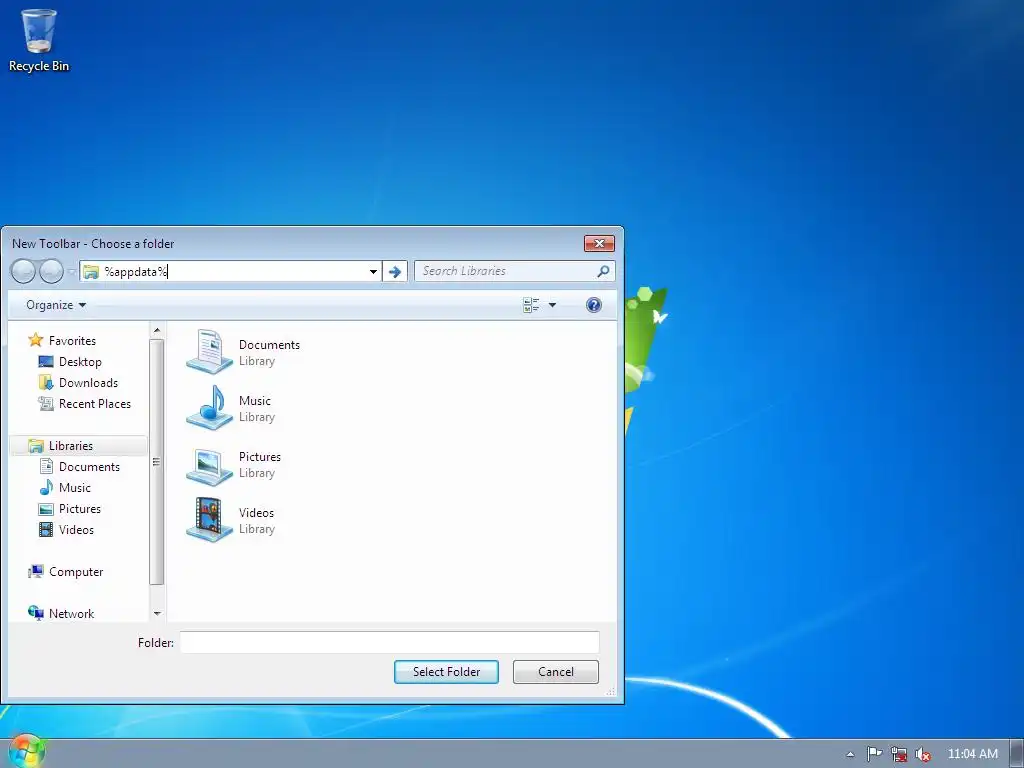Click navigation pane scrollbar down arrow

coord(157,613)
